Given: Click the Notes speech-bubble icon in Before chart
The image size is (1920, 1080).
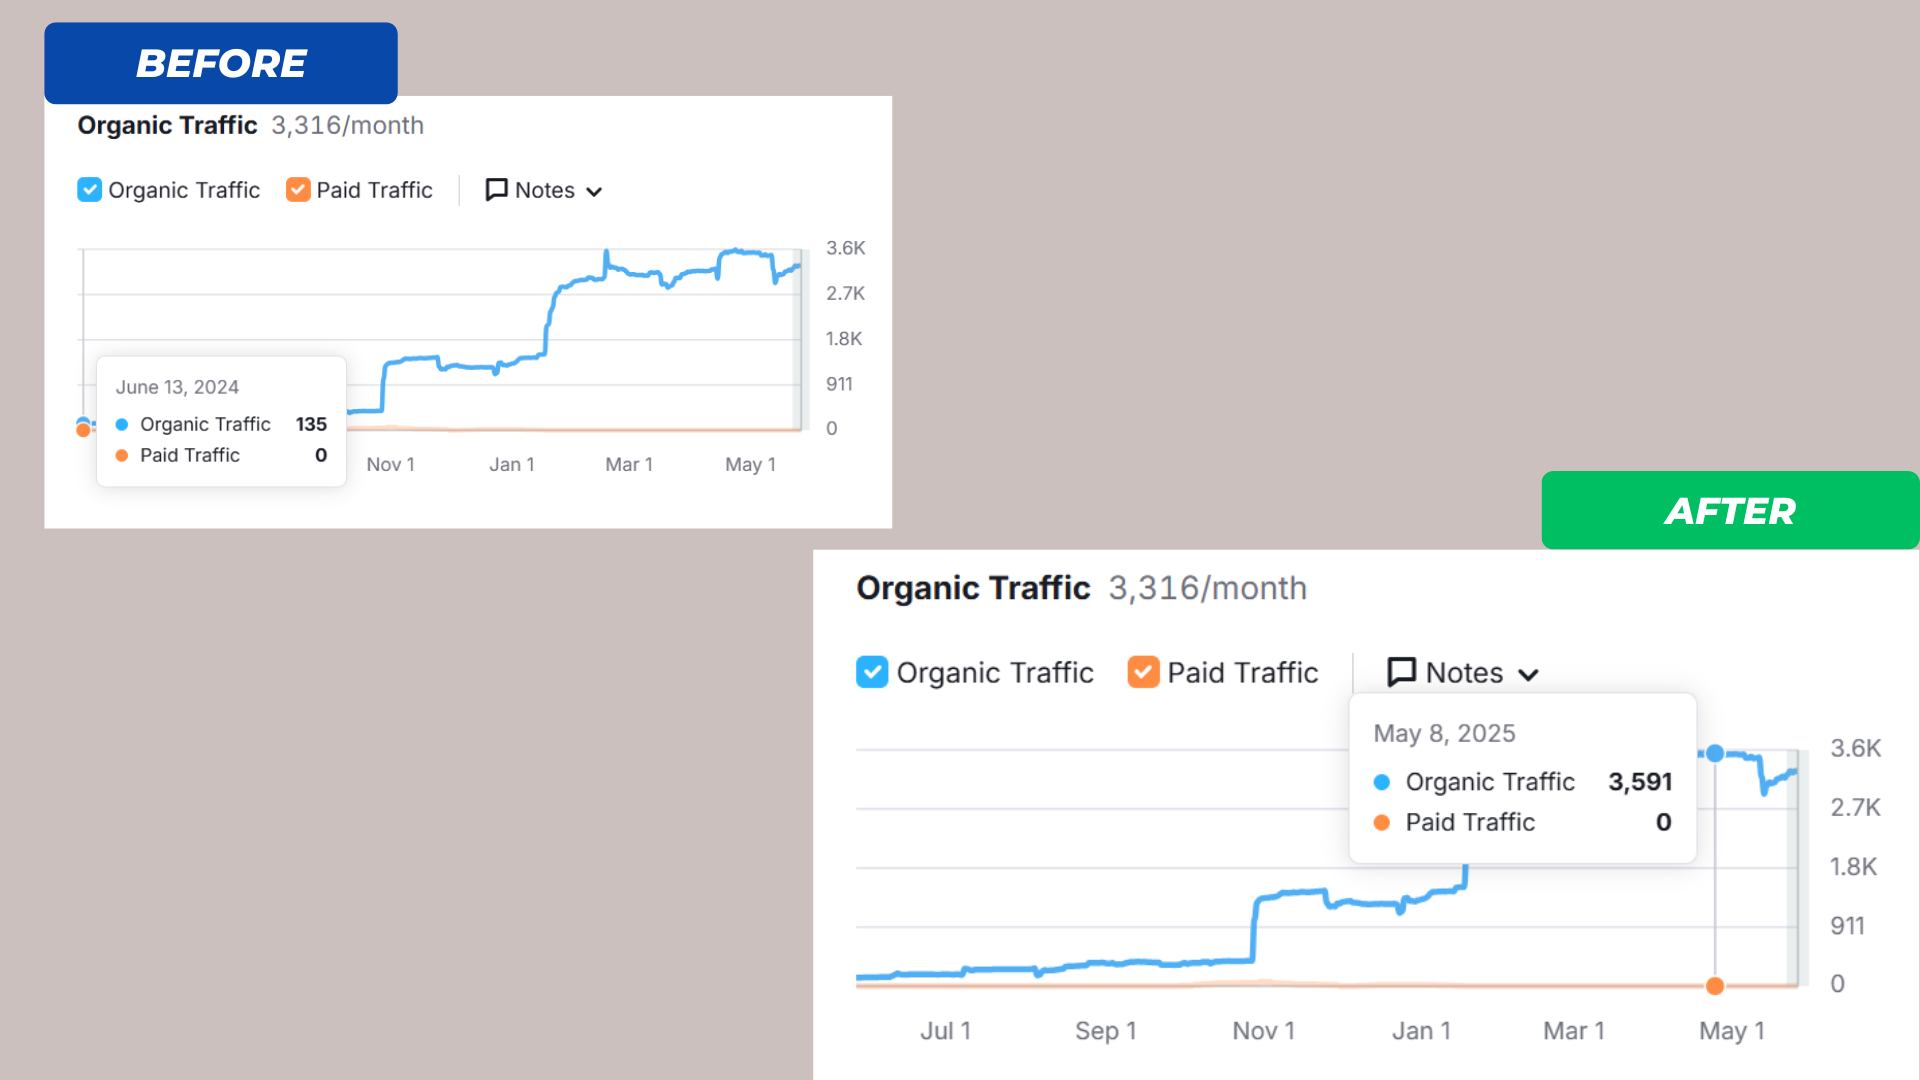Looking at the screenshot, I should click(496, 190).
